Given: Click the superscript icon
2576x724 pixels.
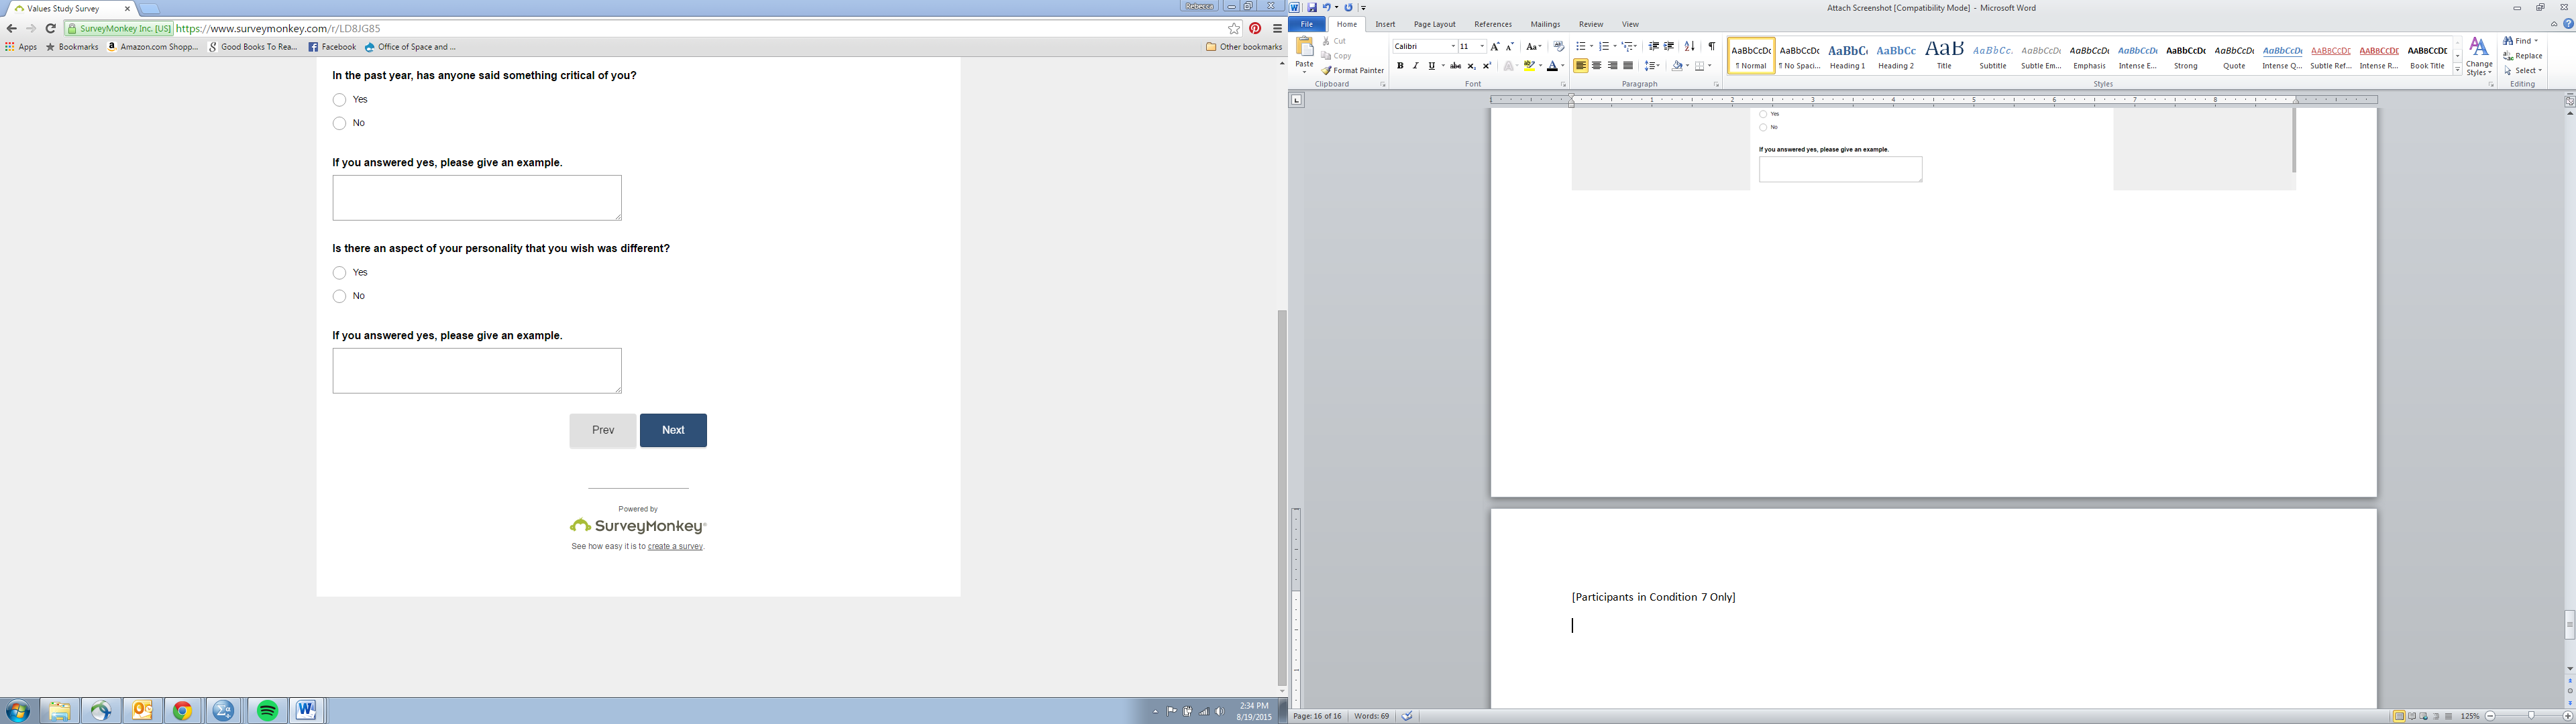Looking at the screenshot, I should click(x=1487, y=66).
